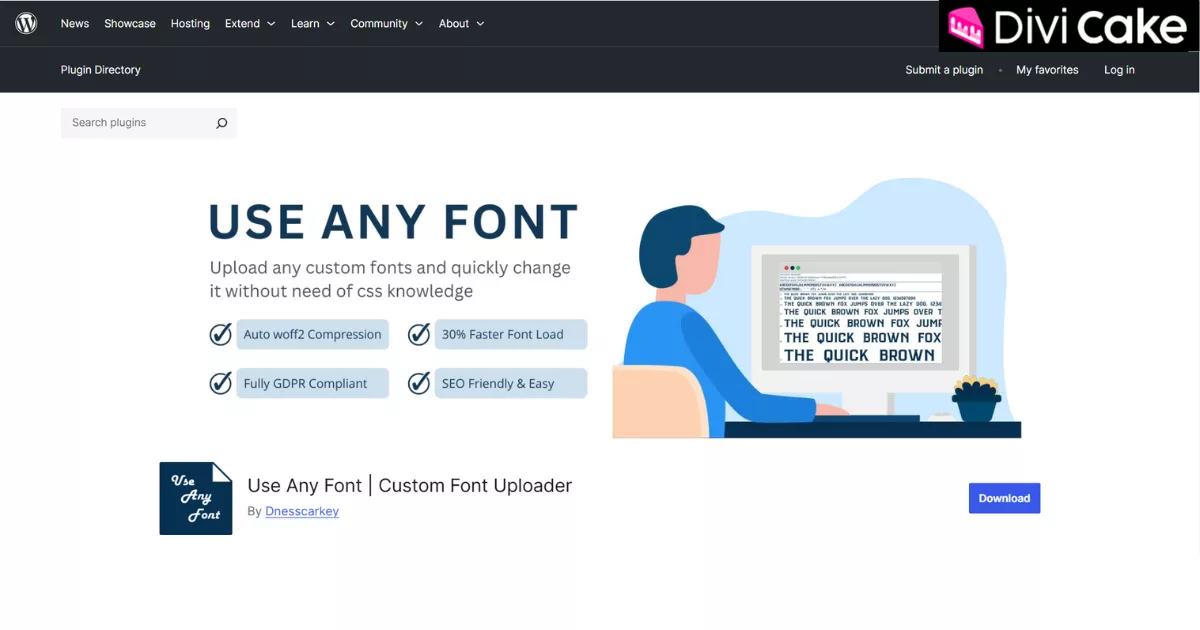This screenshot has height=630, width=1200.
Task: Expand the Extend dropdown menu
Action: [250, 23]
